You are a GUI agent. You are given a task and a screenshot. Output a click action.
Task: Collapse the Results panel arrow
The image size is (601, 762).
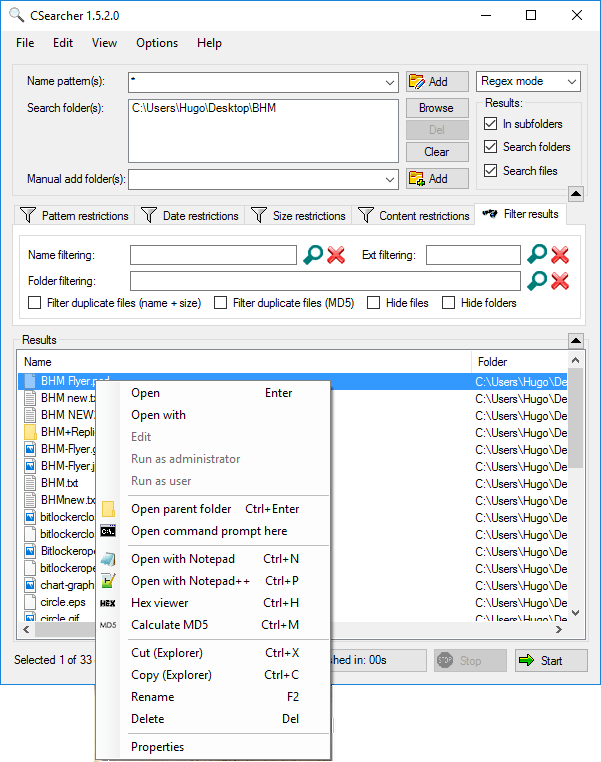tap(576, 340)
